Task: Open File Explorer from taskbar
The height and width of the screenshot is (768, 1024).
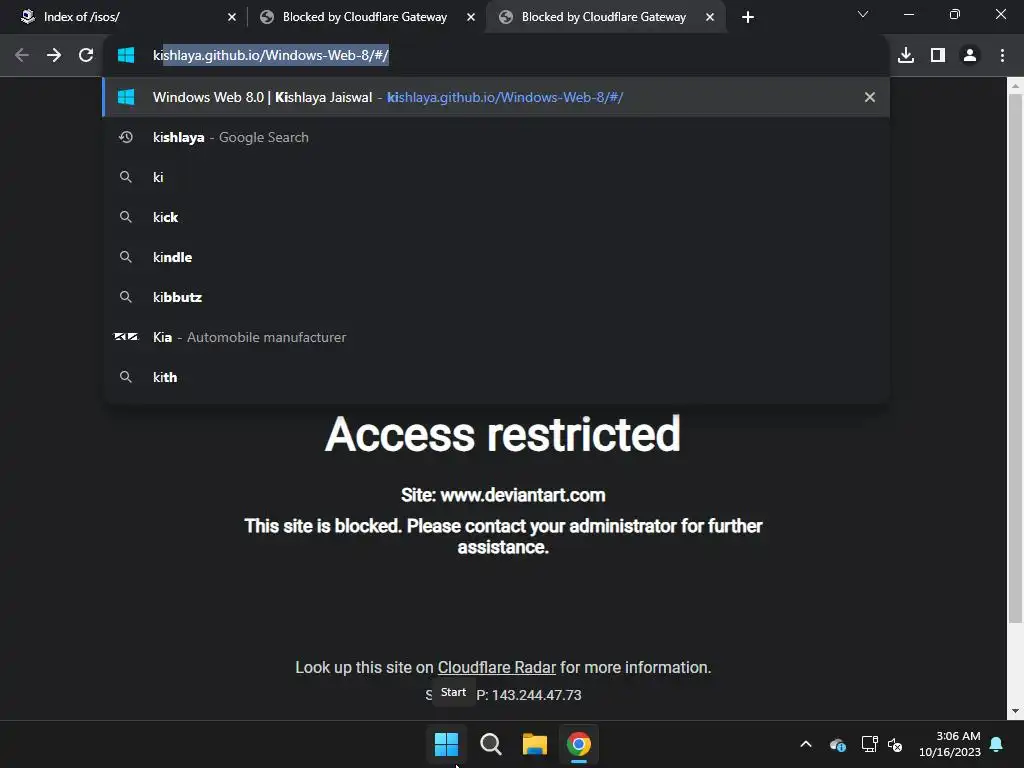Action: pos(534,744)
